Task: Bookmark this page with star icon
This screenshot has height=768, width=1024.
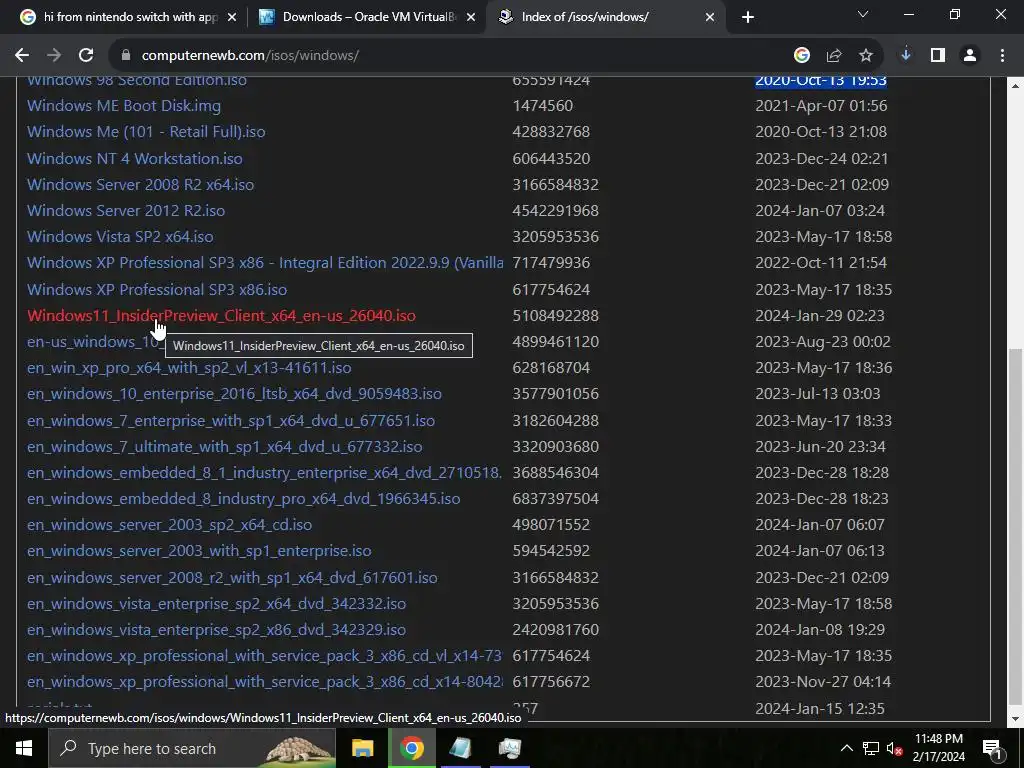Action: pos(866,56)
